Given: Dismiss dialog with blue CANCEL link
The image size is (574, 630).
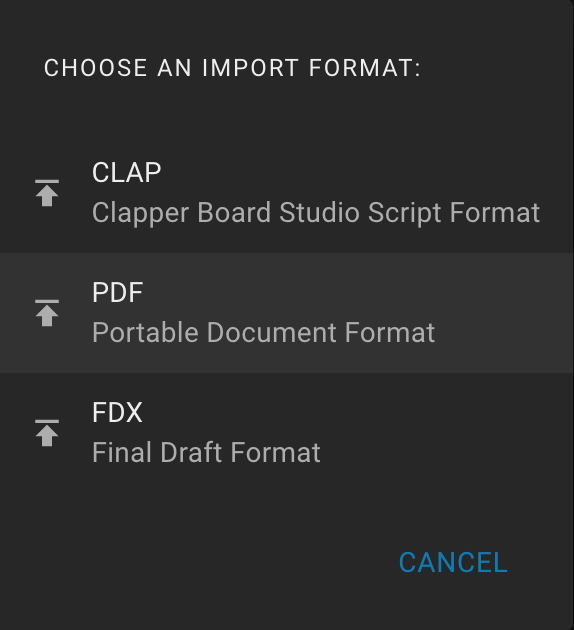Looking at the screenshot, I should (453, 562).
